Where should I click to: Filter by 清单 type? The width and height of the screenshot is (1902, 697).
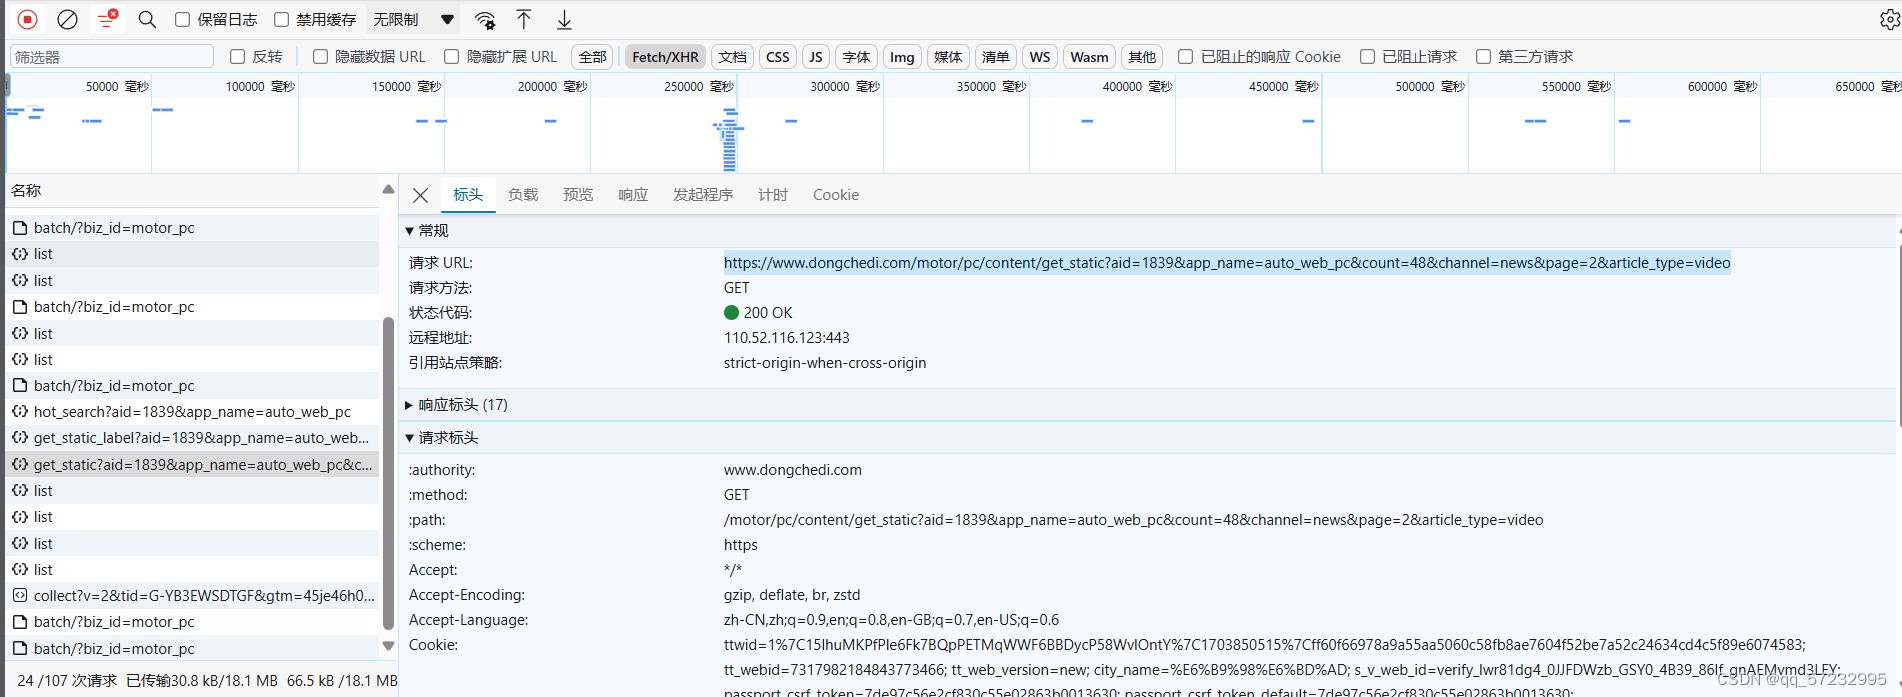(x=996, y=57)
